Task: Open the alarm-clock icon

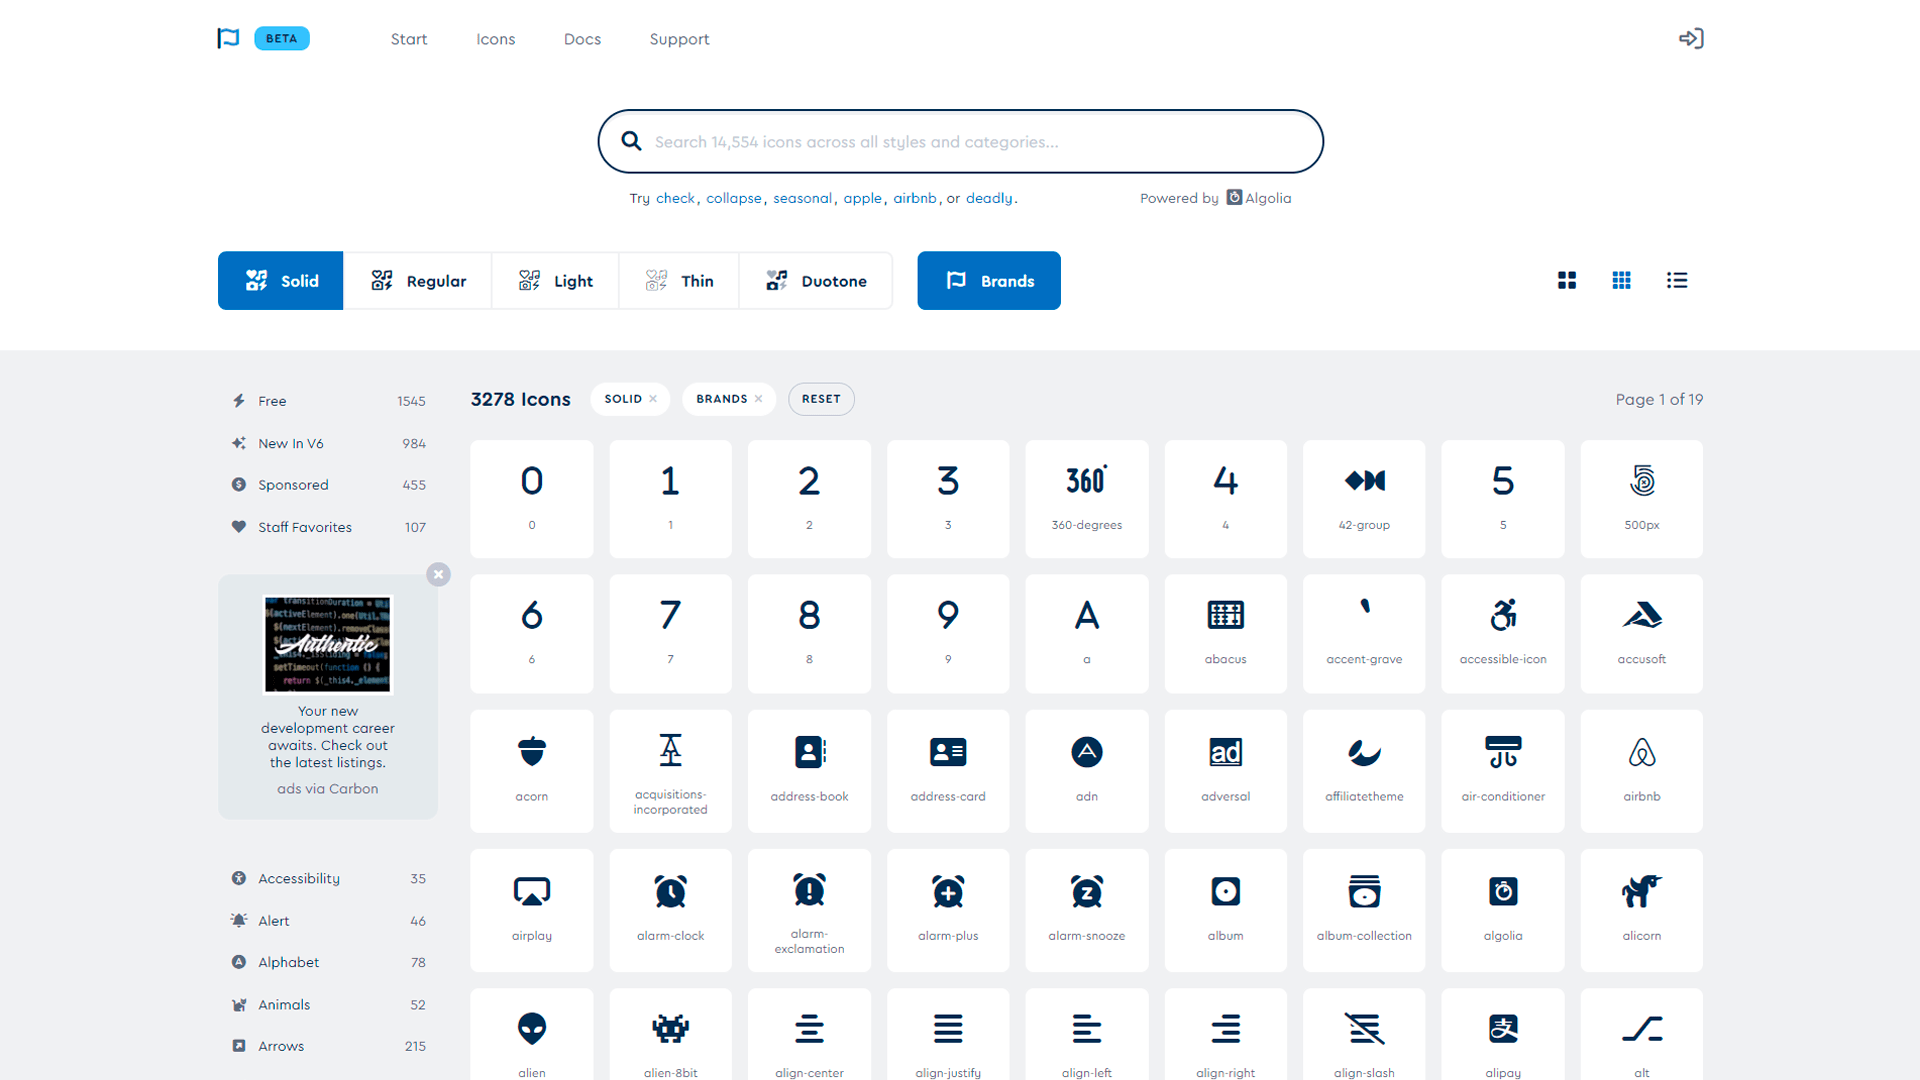Action: tap(670, 910)
